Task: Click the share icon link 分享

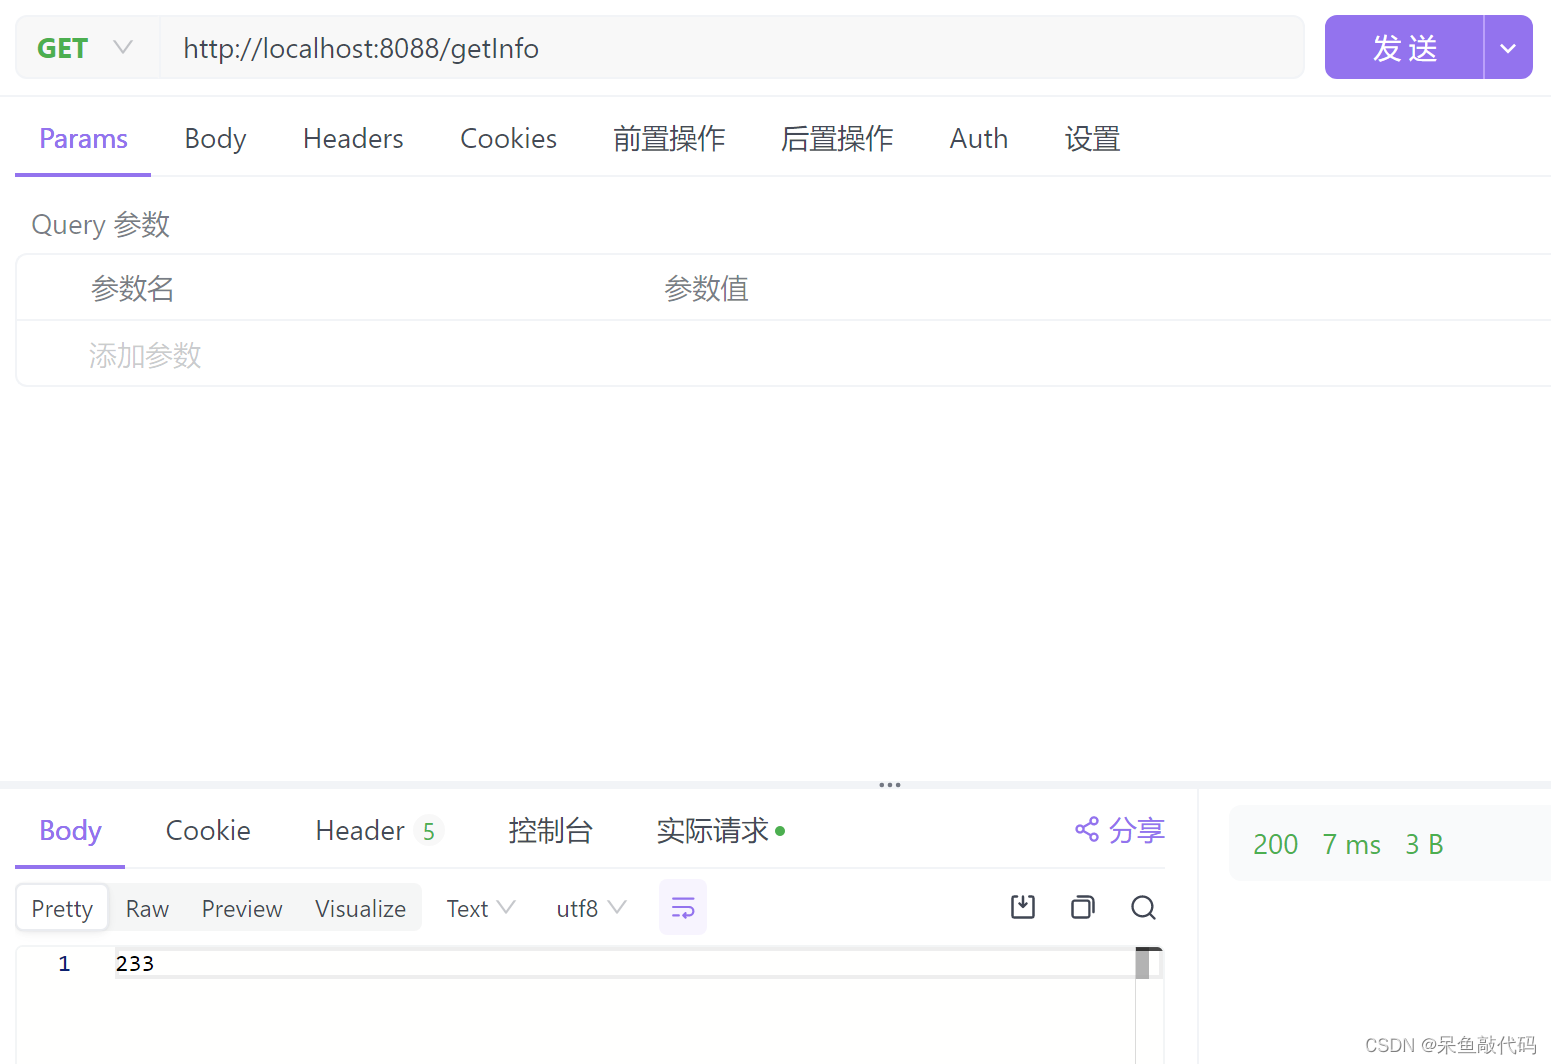Action: tap(1120, 830)
